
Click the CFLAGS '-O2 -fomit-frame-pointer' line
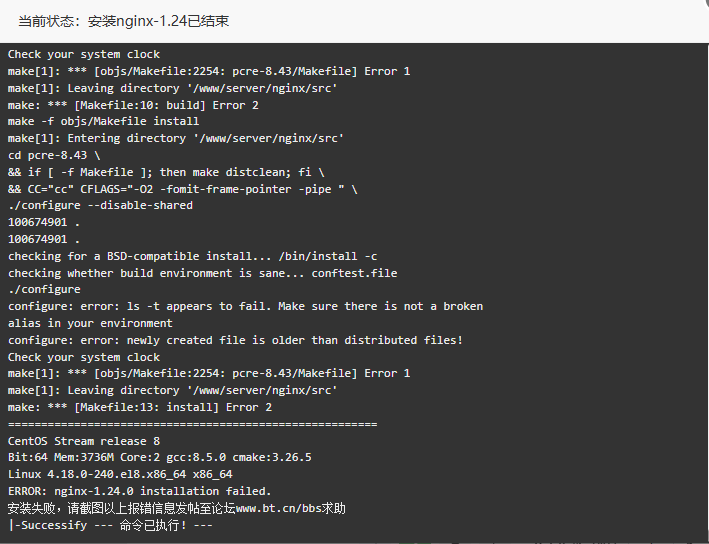coord(182,189)
